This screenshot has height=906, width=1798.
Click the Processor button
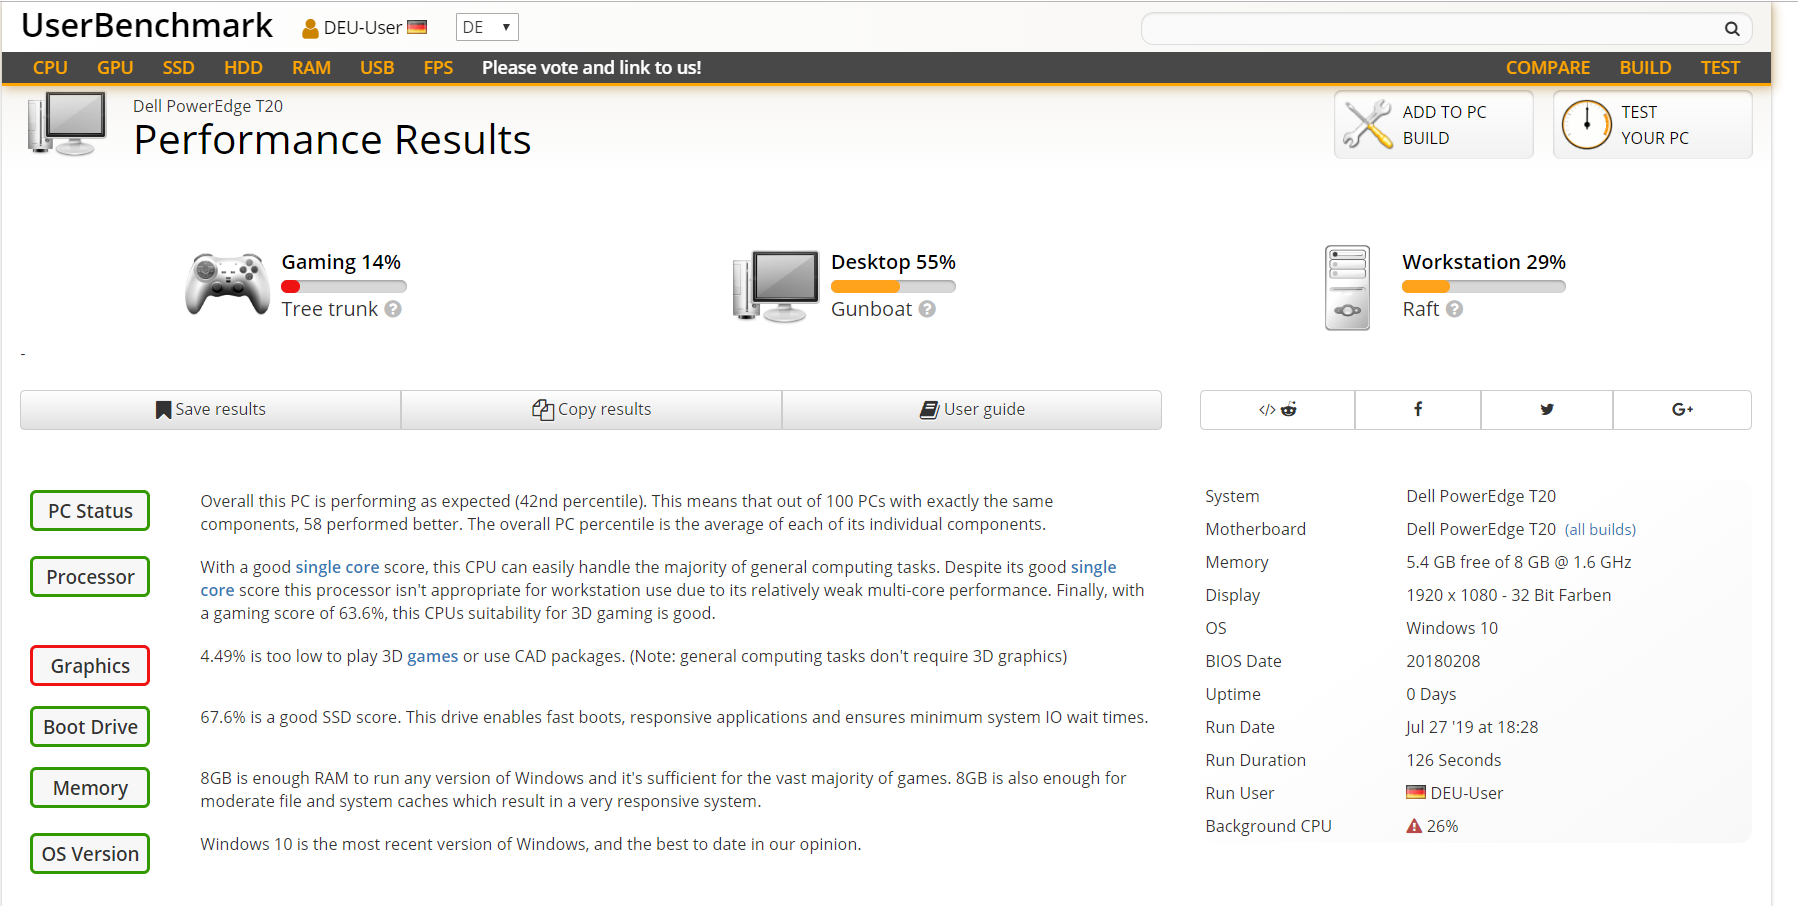[90, 577]
